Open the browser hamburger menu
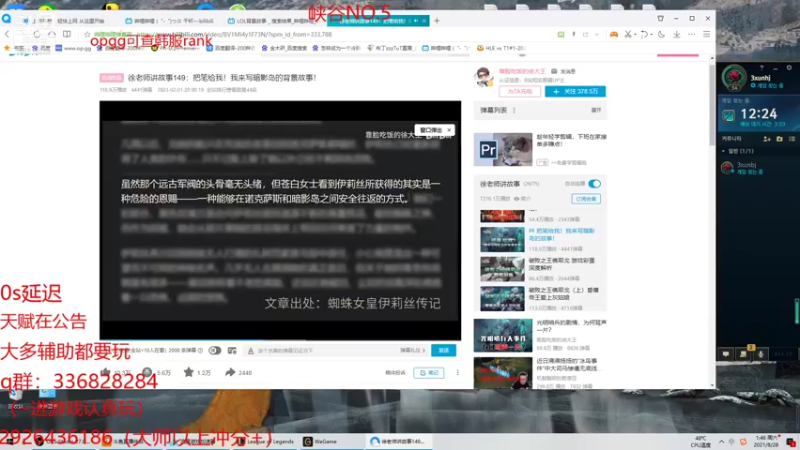Screen dimensions: 800x450 click(x=707, y=34)
